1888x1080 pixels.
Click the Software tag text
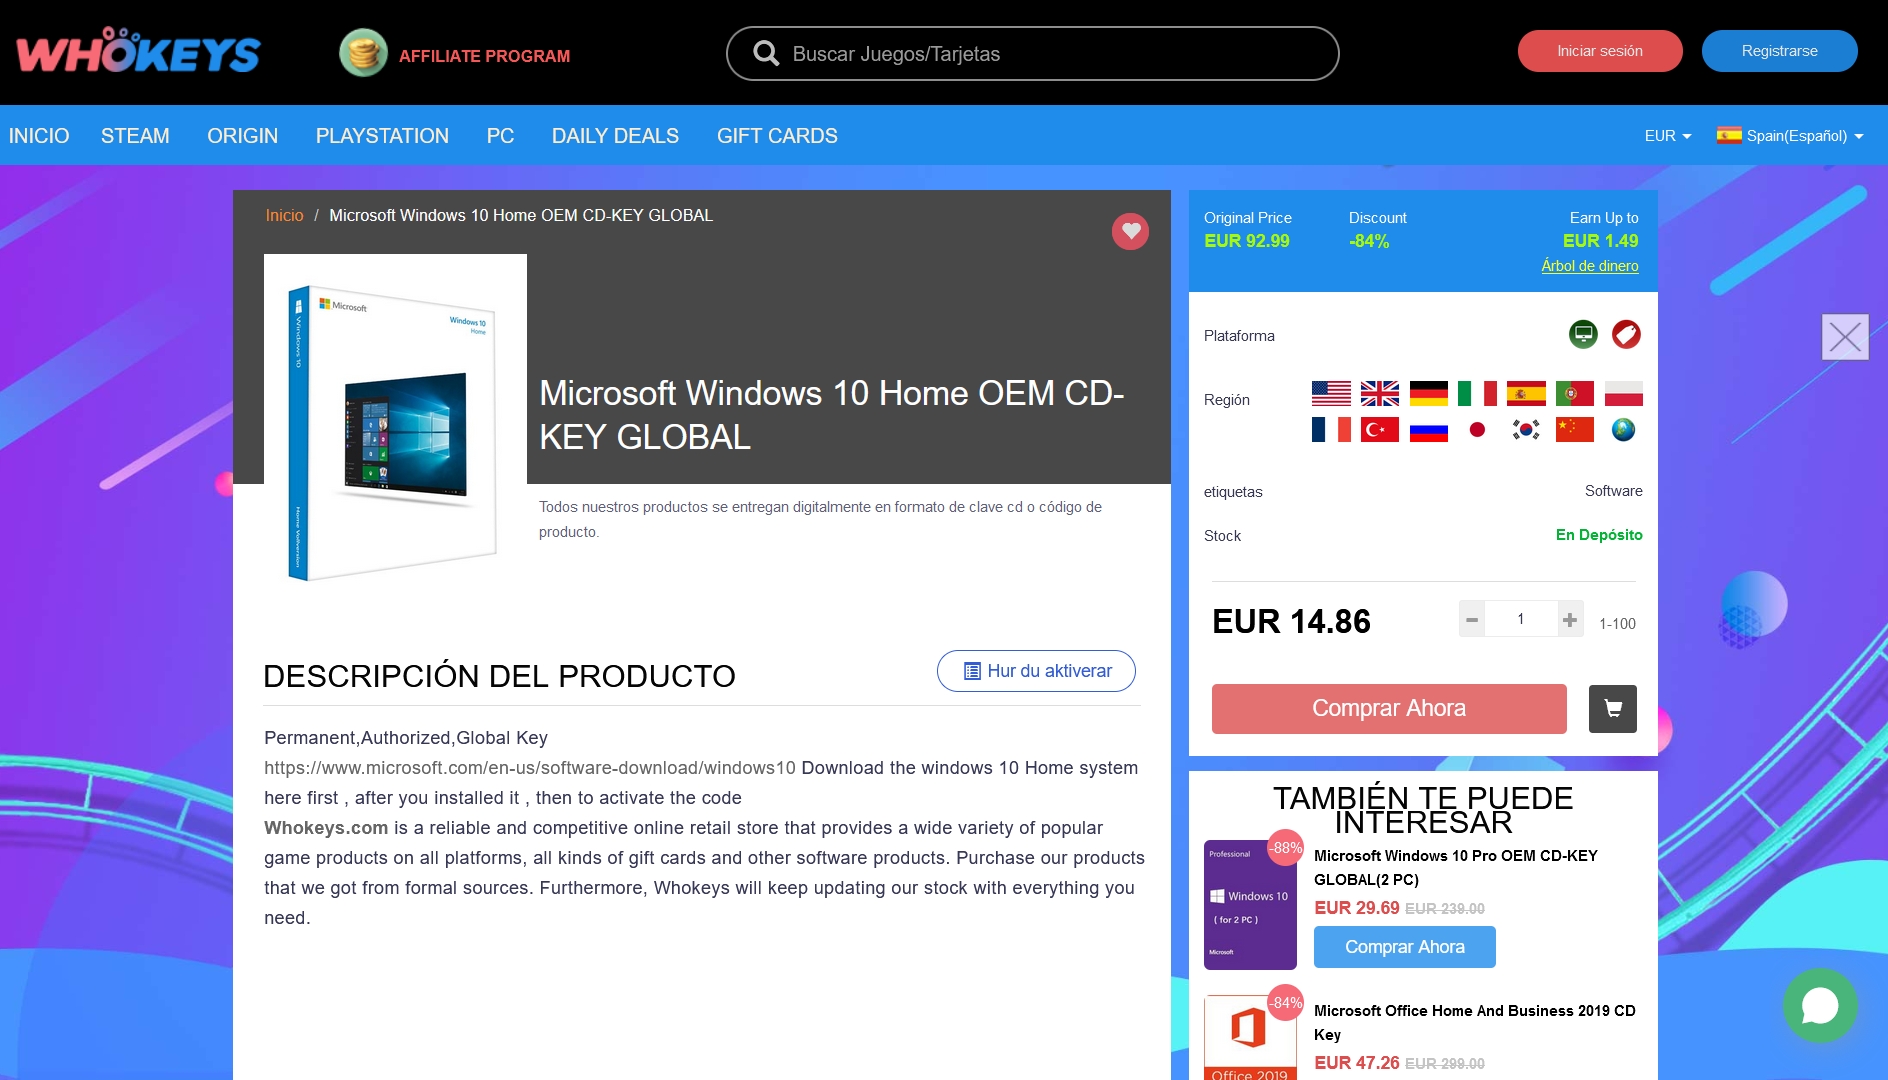tap(1613, 491)
